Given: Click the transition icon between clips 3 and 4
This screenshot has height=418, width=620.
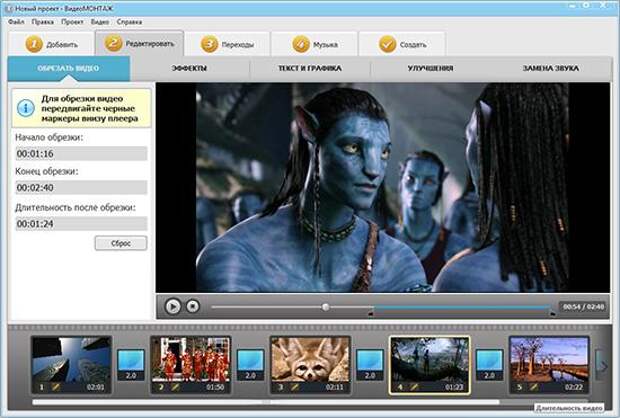Looking at the screenshot, I should point(370,365).
